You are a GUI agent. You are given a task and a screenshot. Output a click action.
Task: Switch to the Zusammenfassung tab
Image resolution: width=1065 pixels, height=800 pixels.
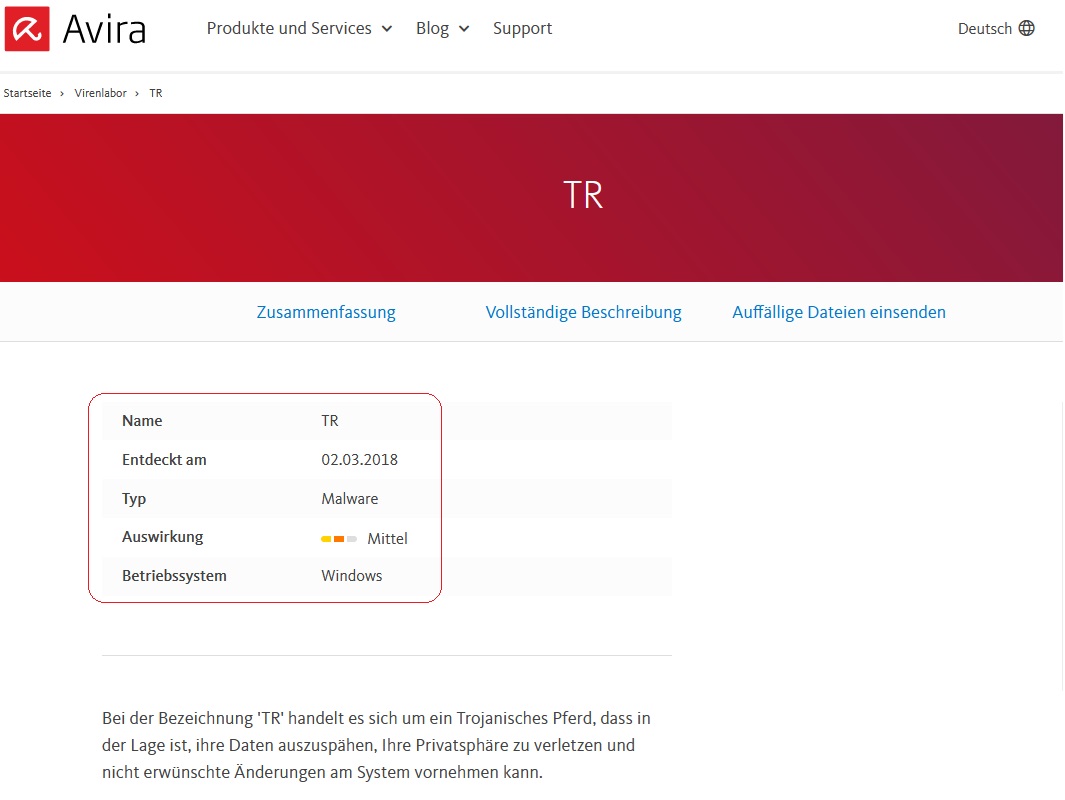(x=326, y=312)
